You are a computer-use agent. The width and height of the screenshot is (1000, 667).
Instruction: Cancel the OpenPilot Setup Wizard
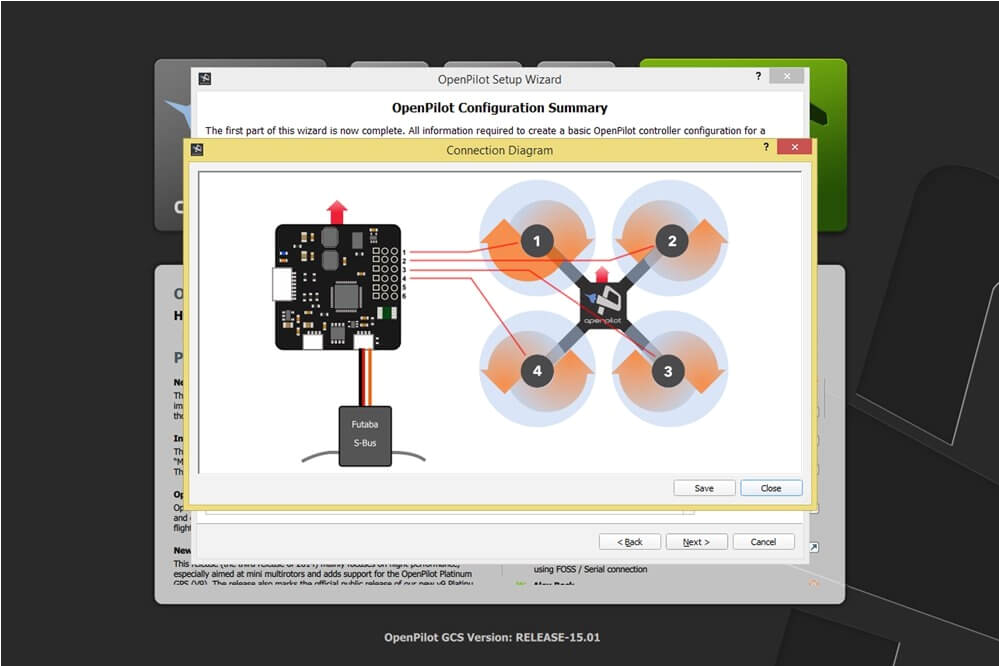763,541
